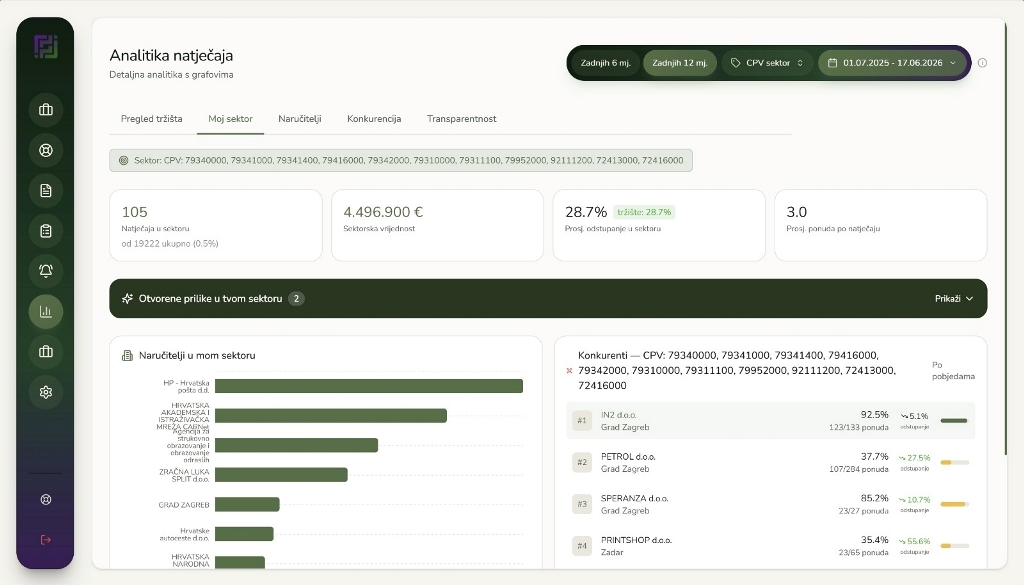This screenshot has height=585, width=1024.
Task: Open the first briefcase sidebar icon
Action: [x=46, y=110]
